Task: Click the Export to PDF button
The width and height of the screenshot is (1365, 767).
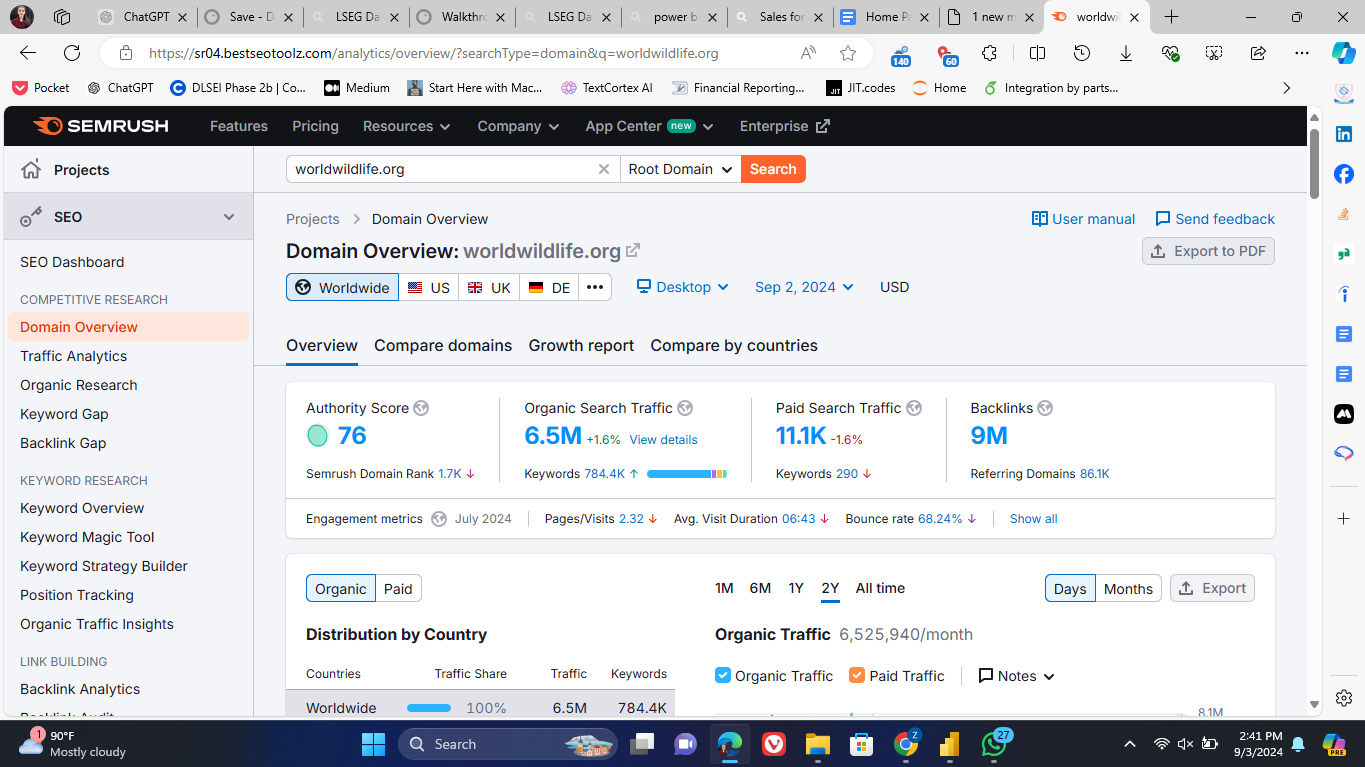Action: tap(1208, 251)
